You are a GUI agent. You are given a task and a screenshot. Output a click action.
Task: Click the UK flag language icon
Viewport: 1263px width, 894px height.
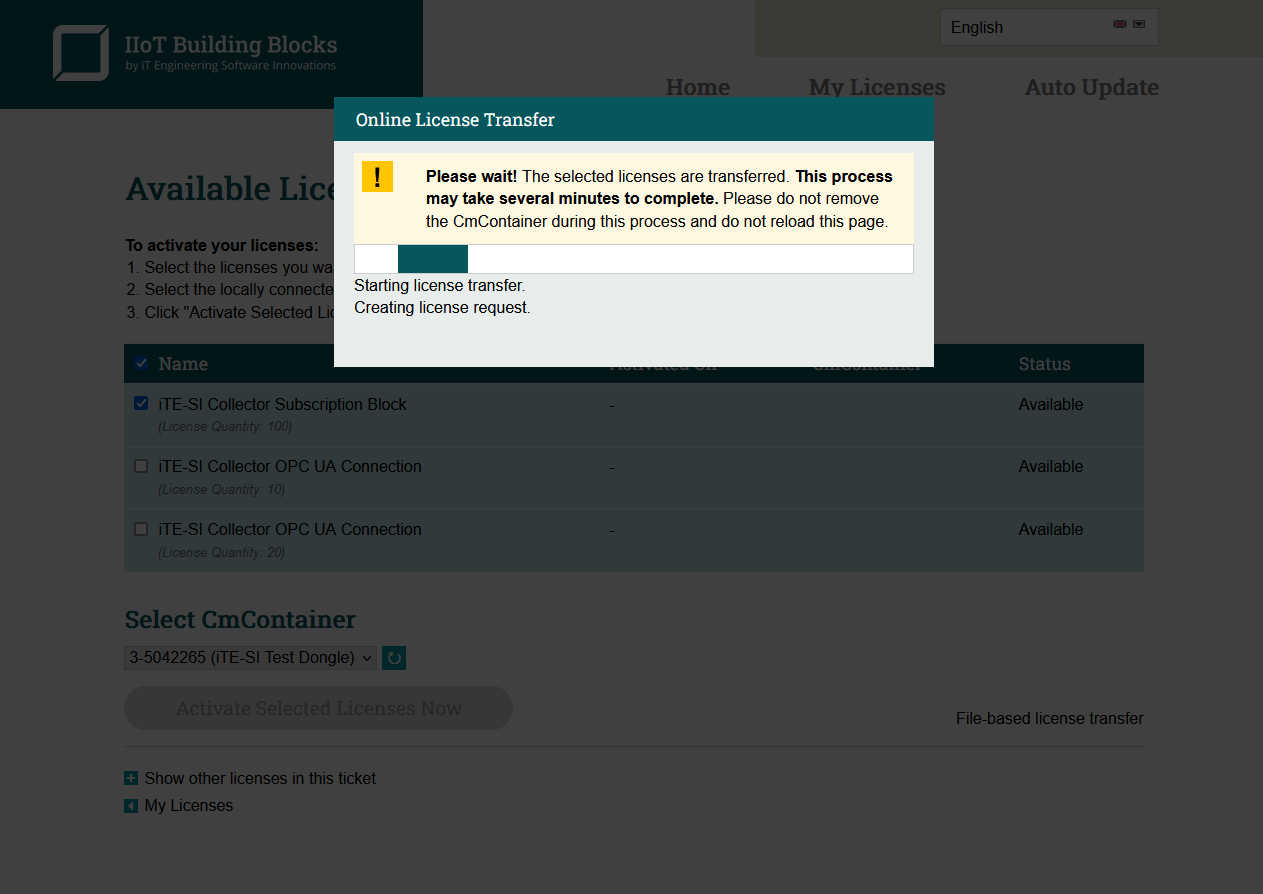1119,24
